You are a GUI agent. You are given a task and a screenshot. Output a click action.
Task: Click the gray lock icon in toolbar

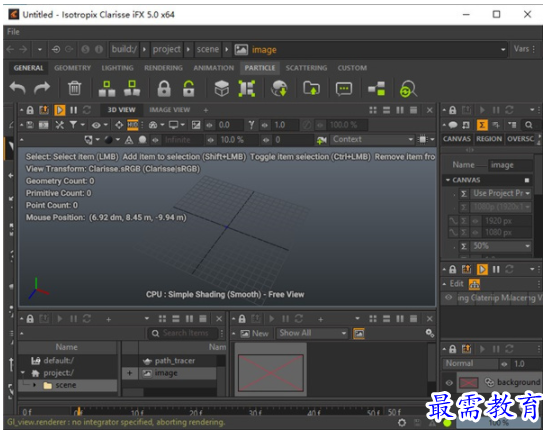[x=164, y=88]
